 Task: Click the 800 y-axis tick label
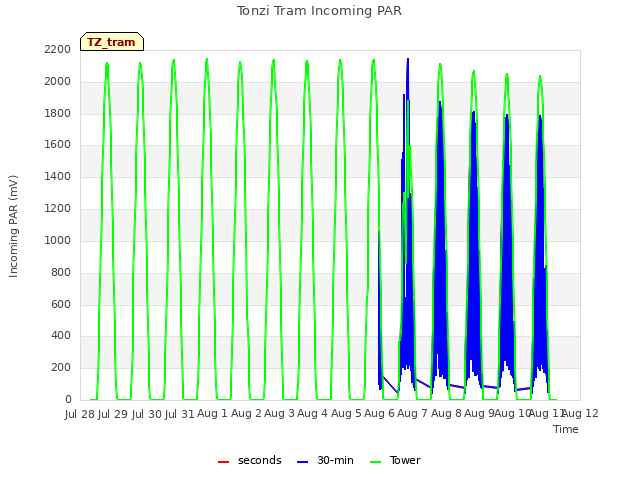(61, 272)
